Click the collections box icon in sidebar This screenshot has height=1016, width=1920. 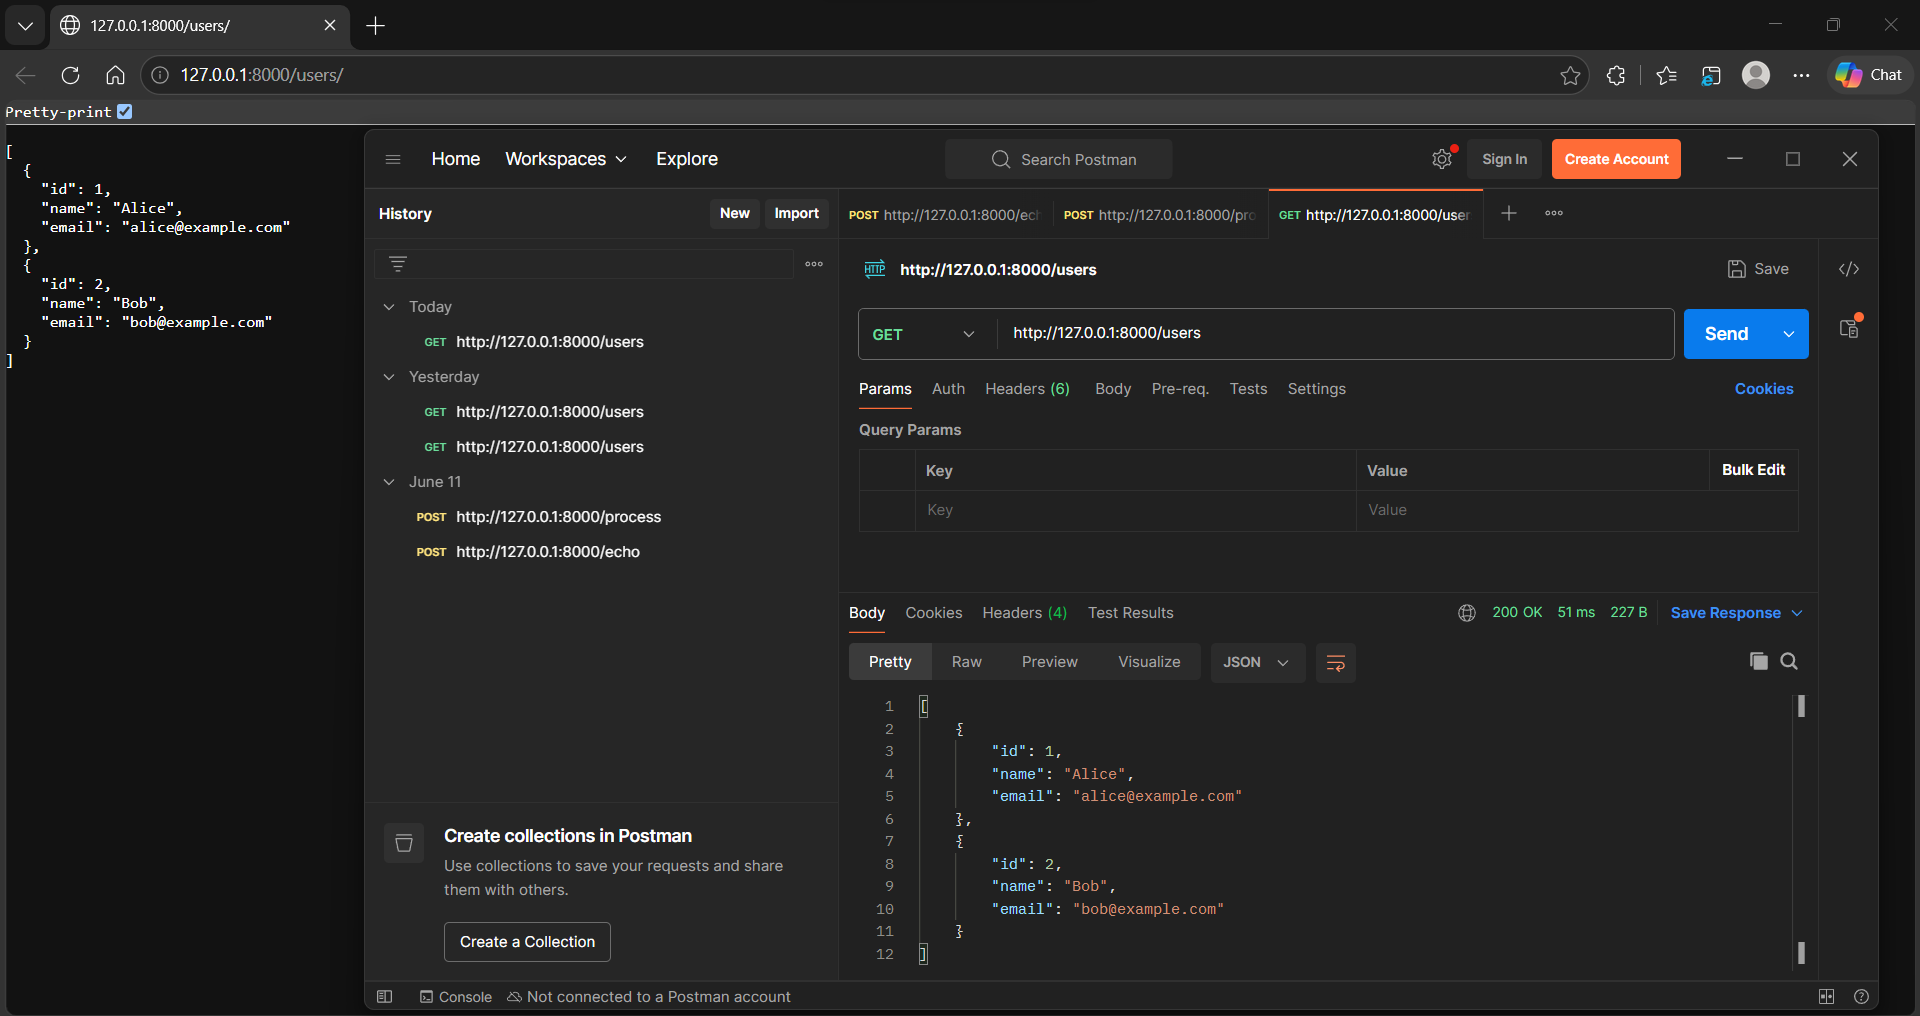[404, 843]
